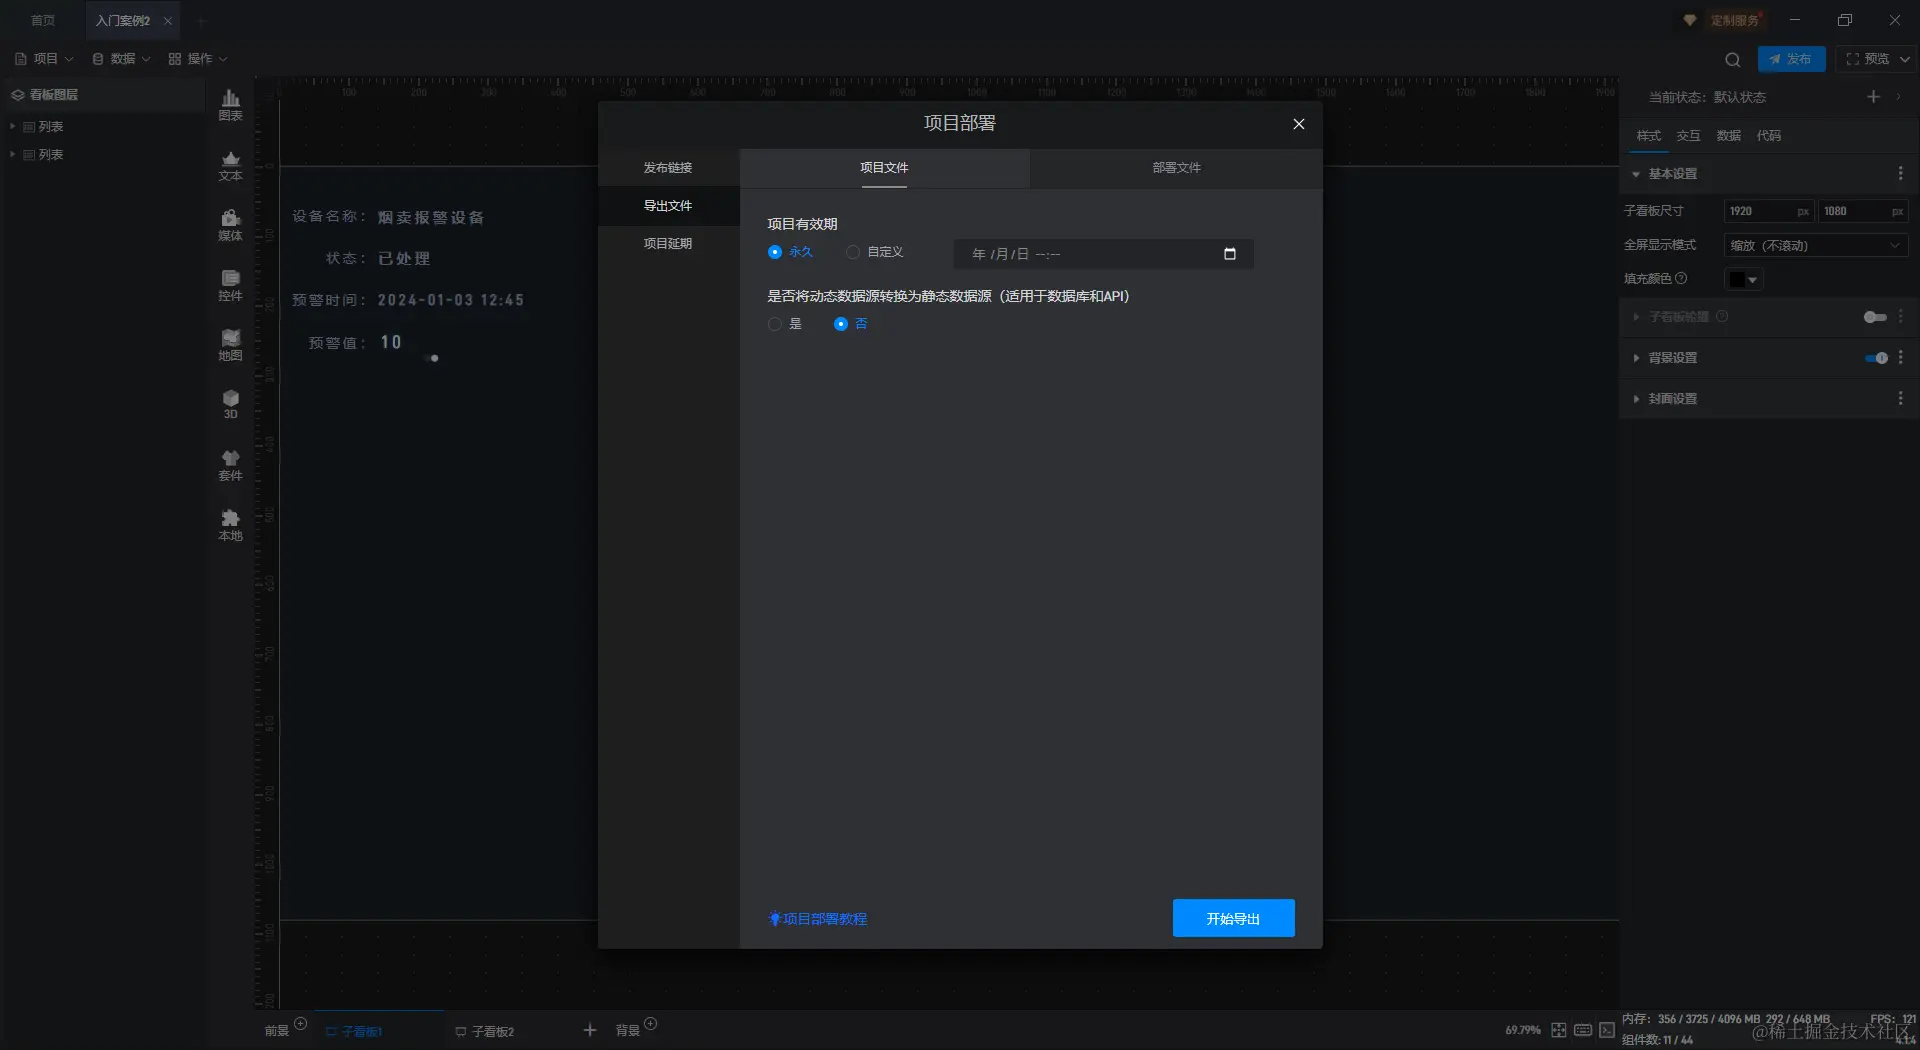Click the 子看板尺寸 width field showing 1920
1920x1050 pixels.
pos(1768,211)
